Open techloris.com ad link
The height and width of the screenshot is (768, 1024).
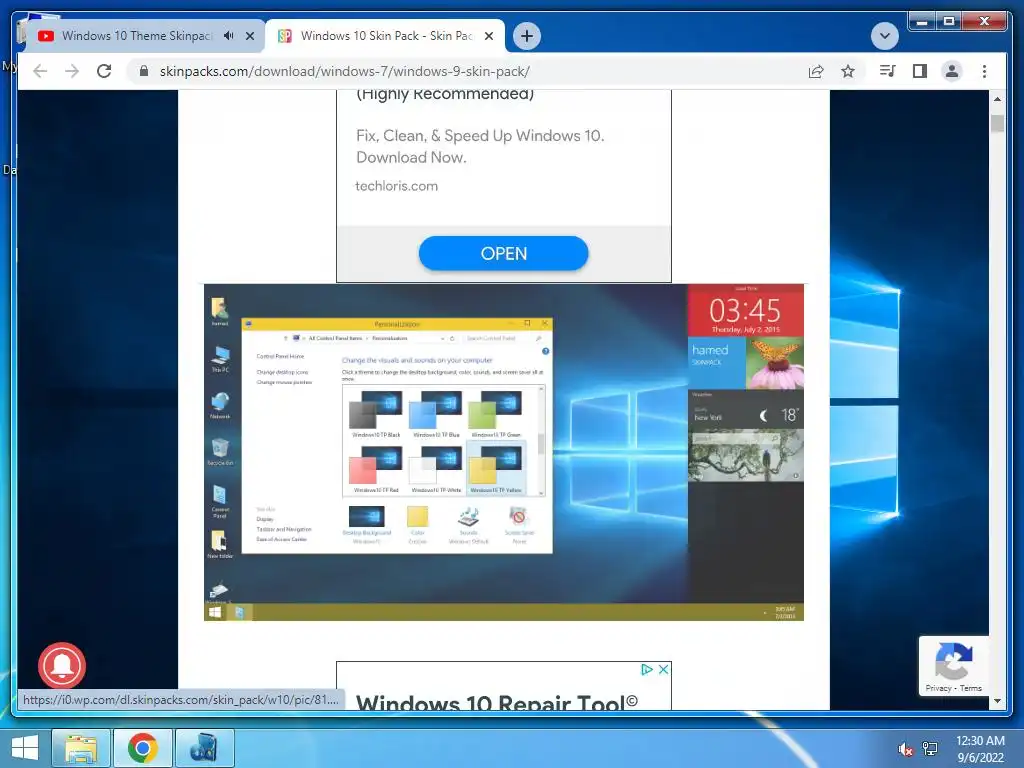396,186
